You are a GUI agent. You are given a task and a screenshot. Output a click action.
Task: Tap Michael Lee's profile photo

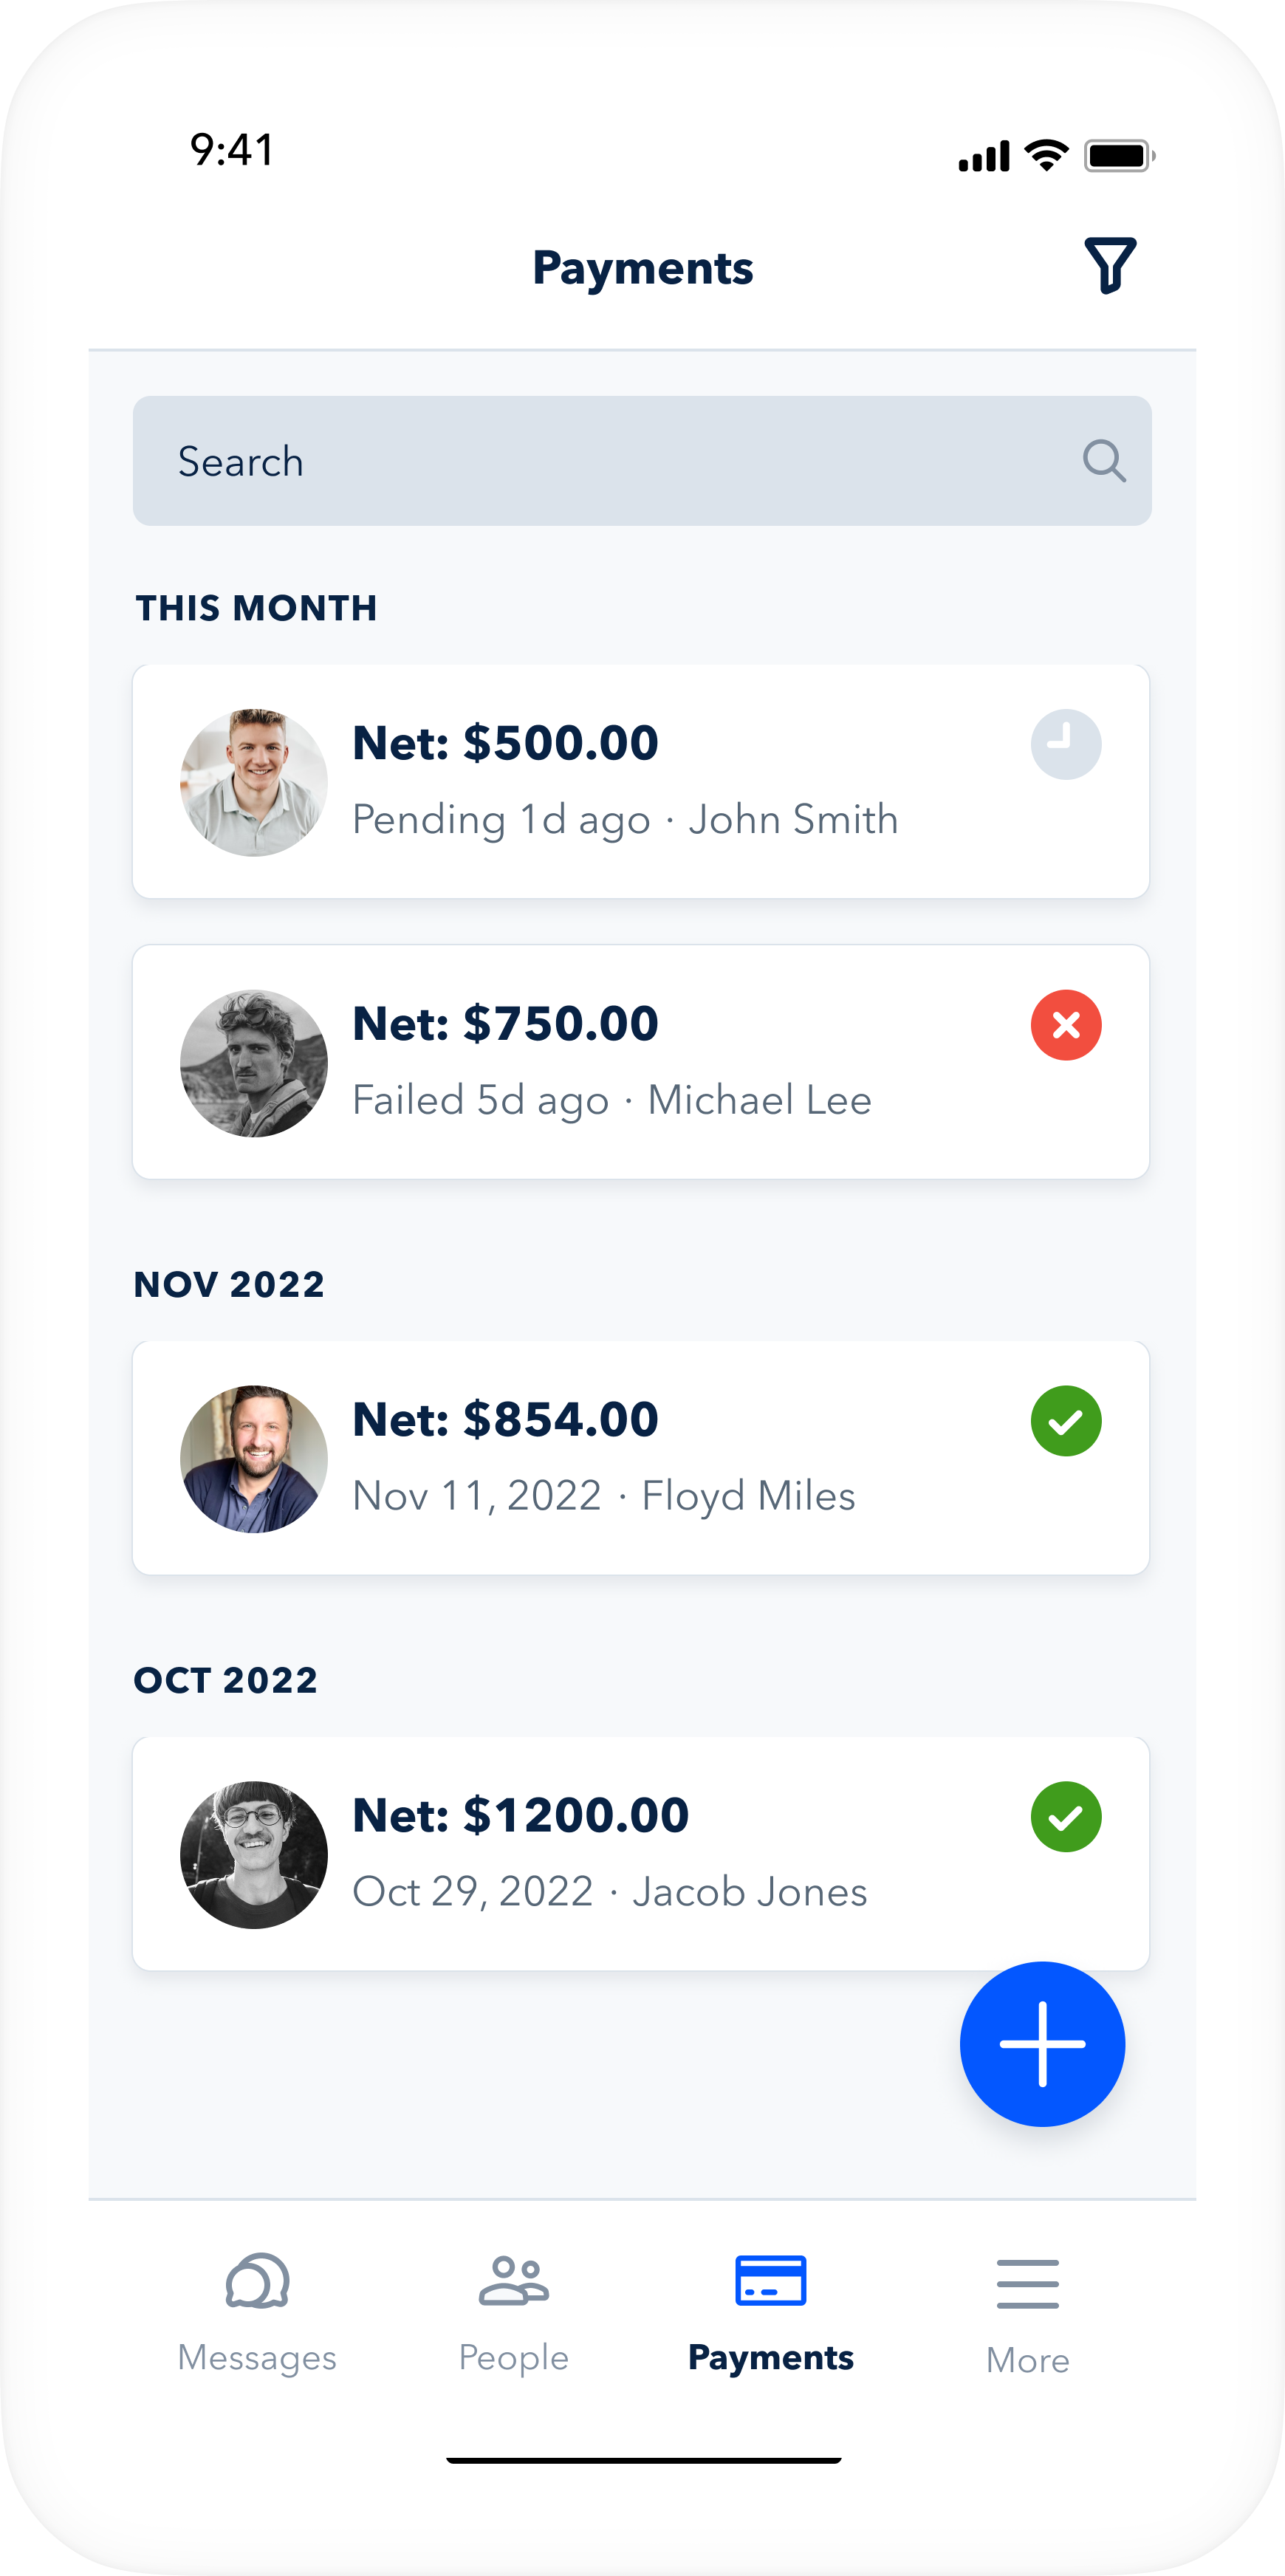click(254, 1063)
